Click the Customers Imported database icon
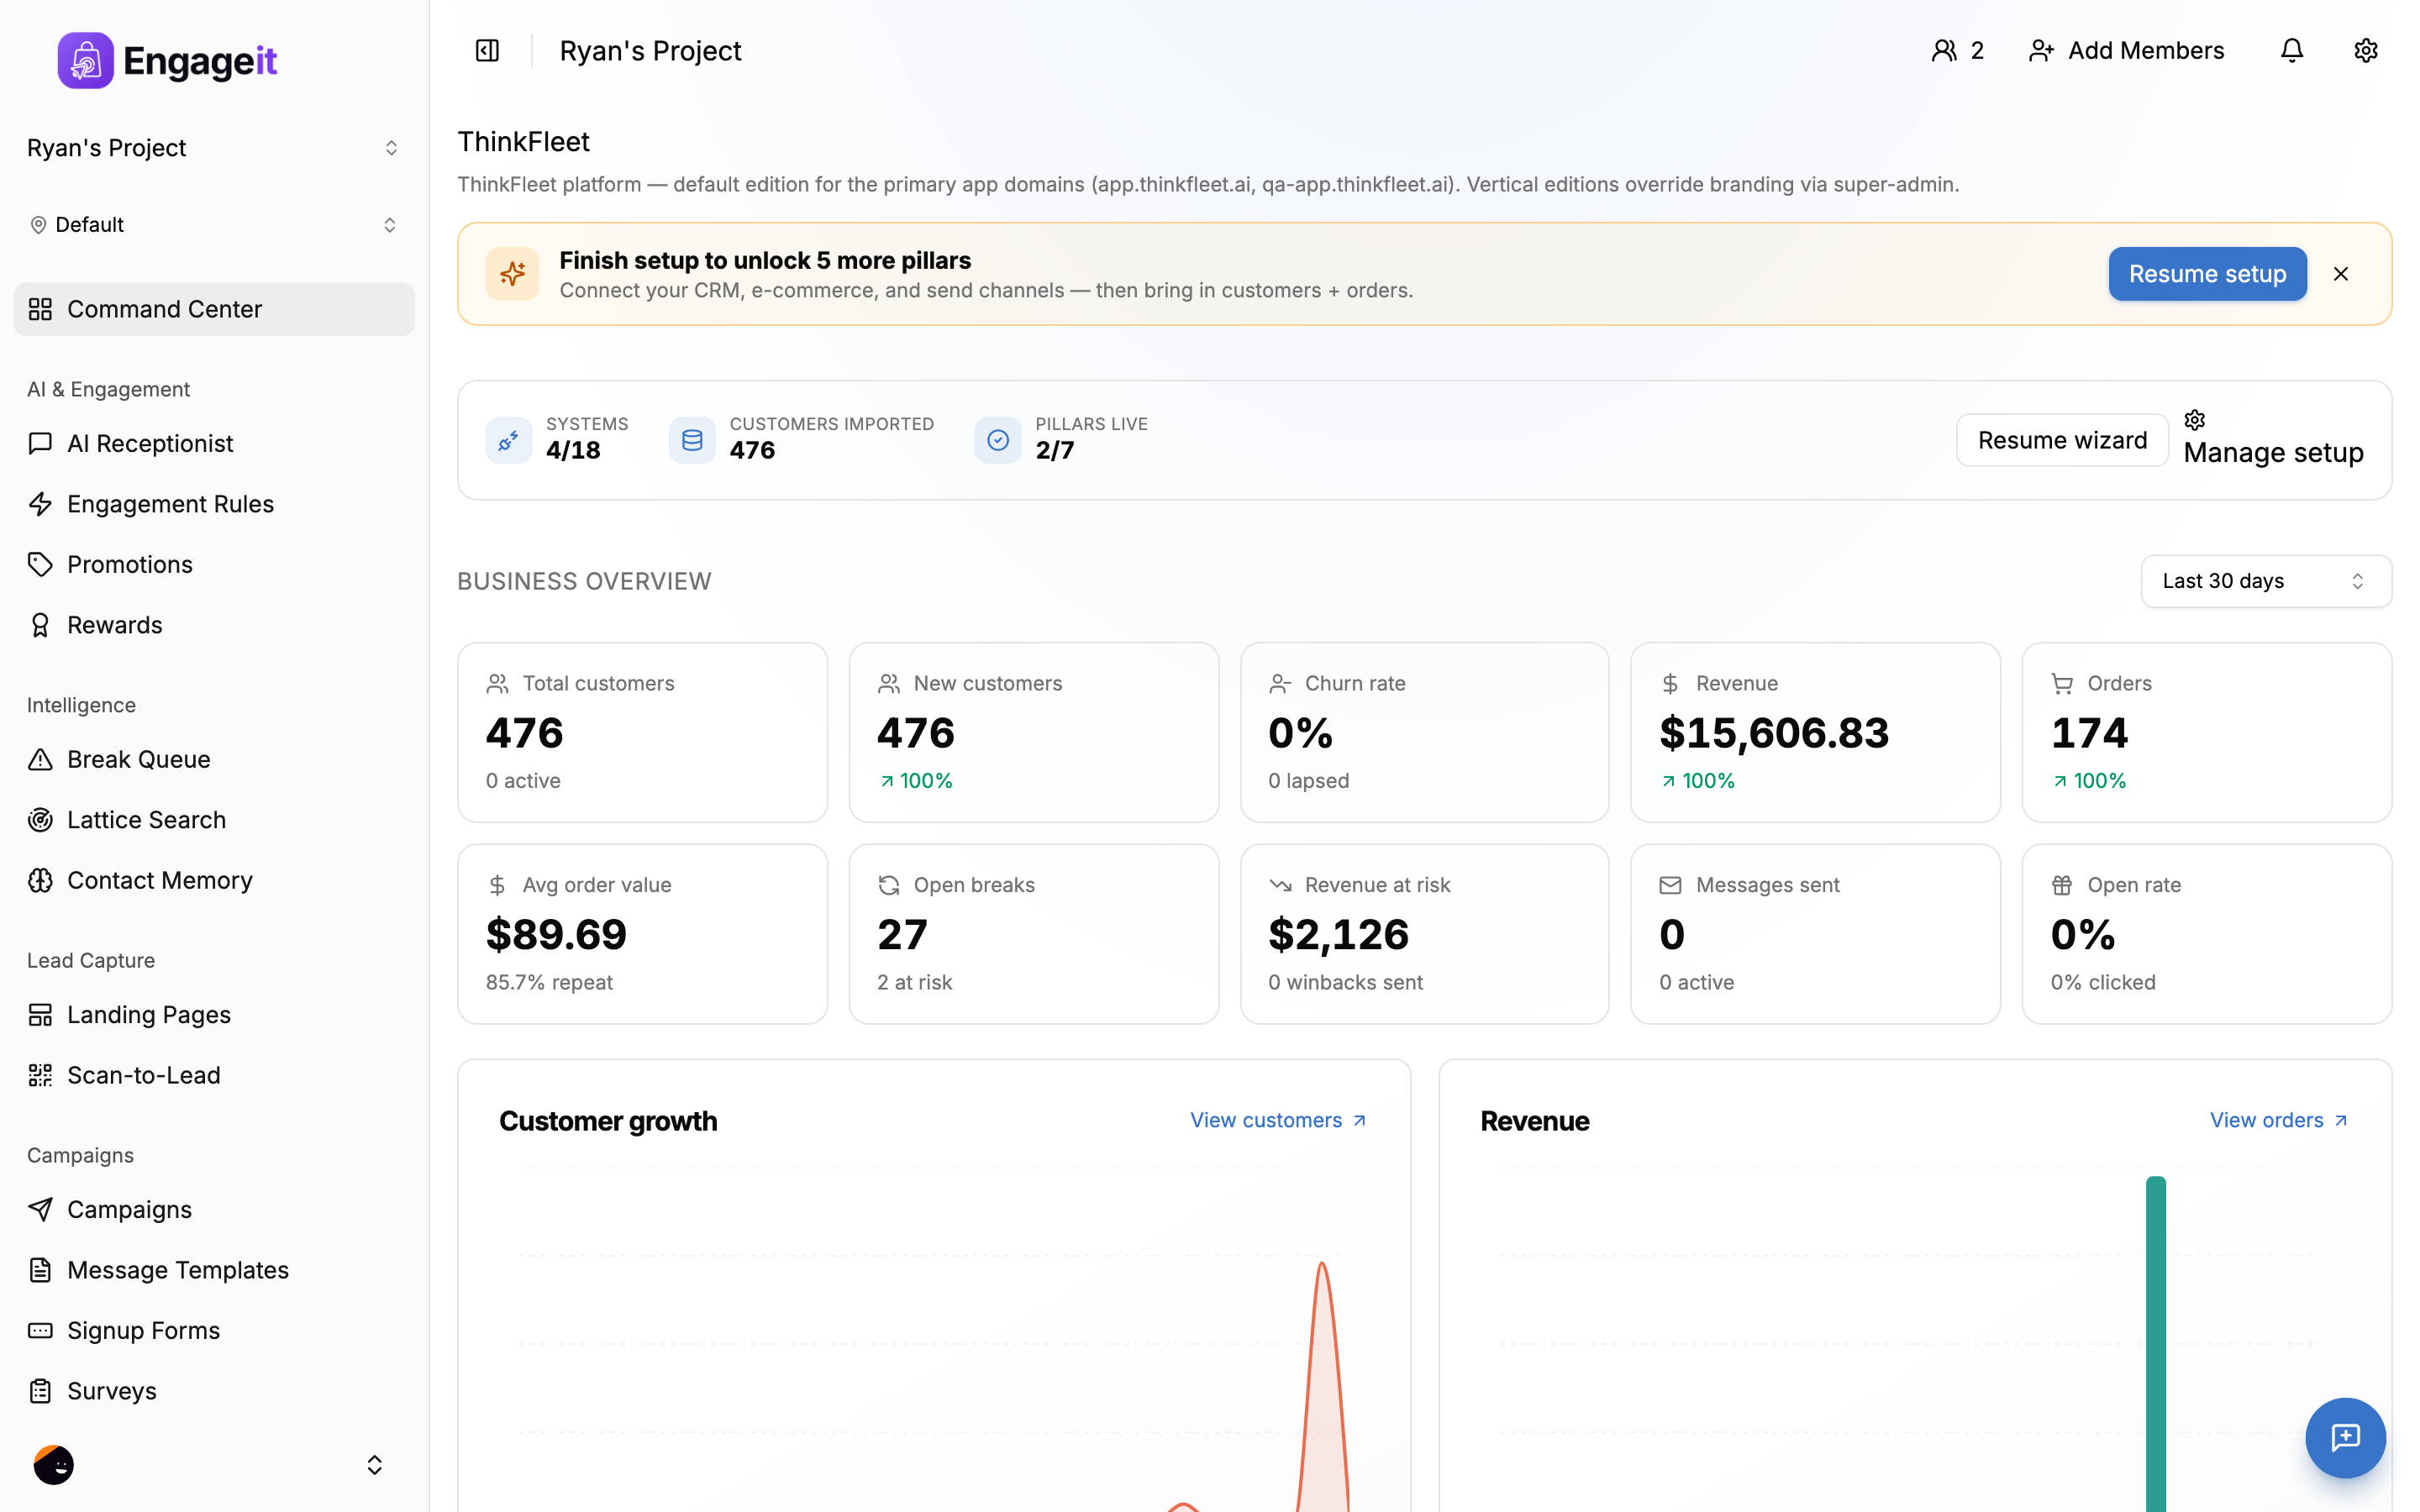Image resolution: width=2420 pixels, height=1512 pixels. coord(691,439)
